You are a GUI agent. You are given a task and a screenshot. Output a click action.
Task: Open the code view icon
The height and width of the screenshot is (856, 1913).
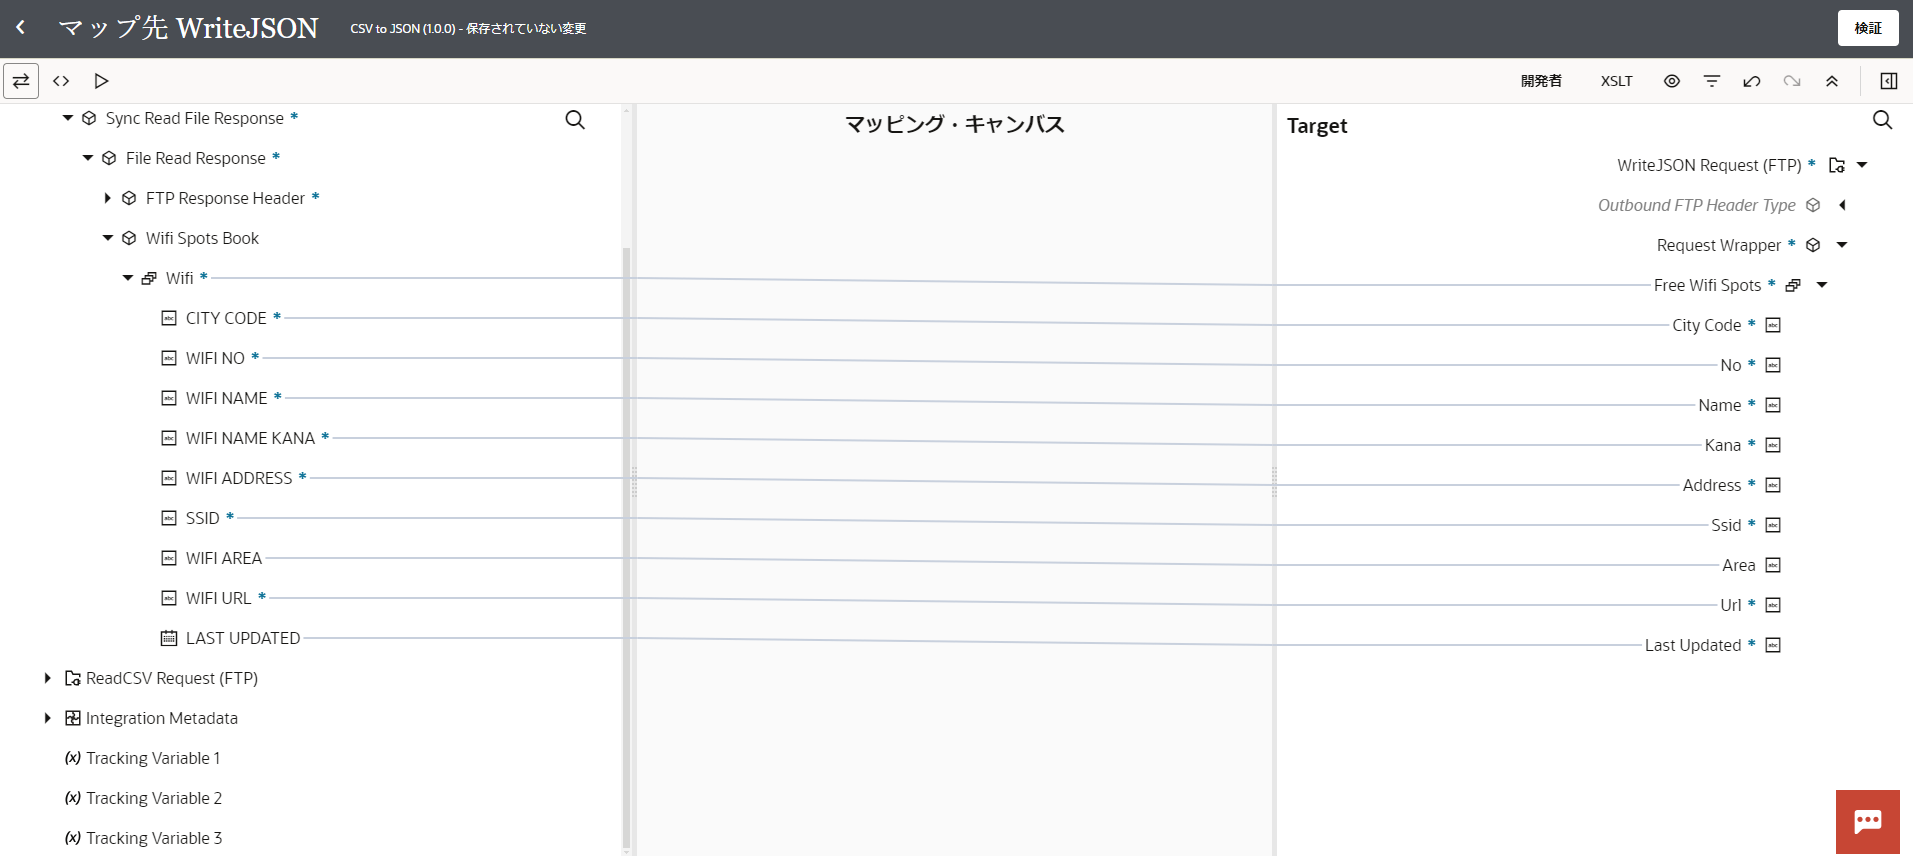click(61, 81)
